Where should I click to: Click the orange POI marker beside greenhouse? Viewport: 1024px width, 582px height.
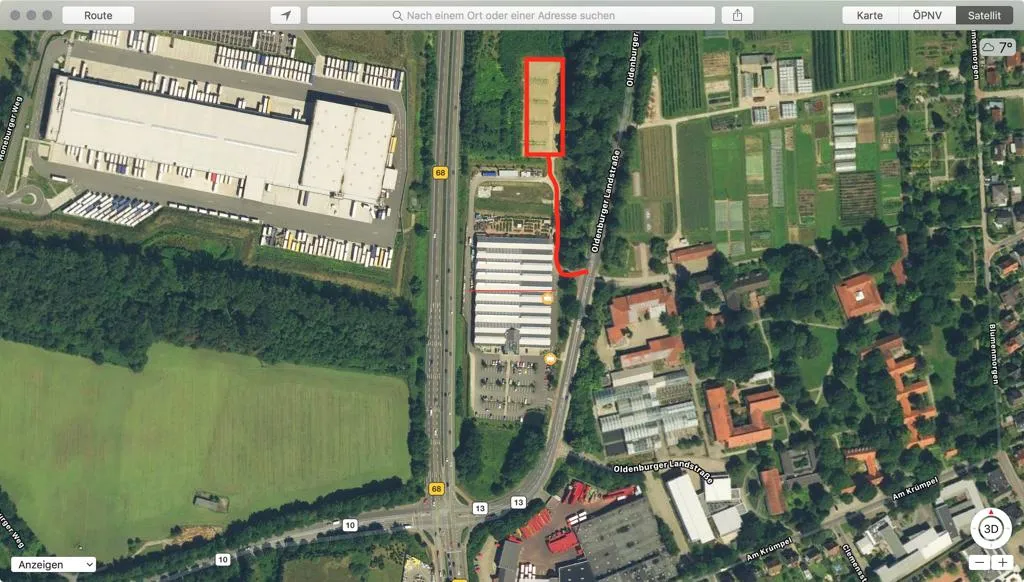(x=547, y=299)
